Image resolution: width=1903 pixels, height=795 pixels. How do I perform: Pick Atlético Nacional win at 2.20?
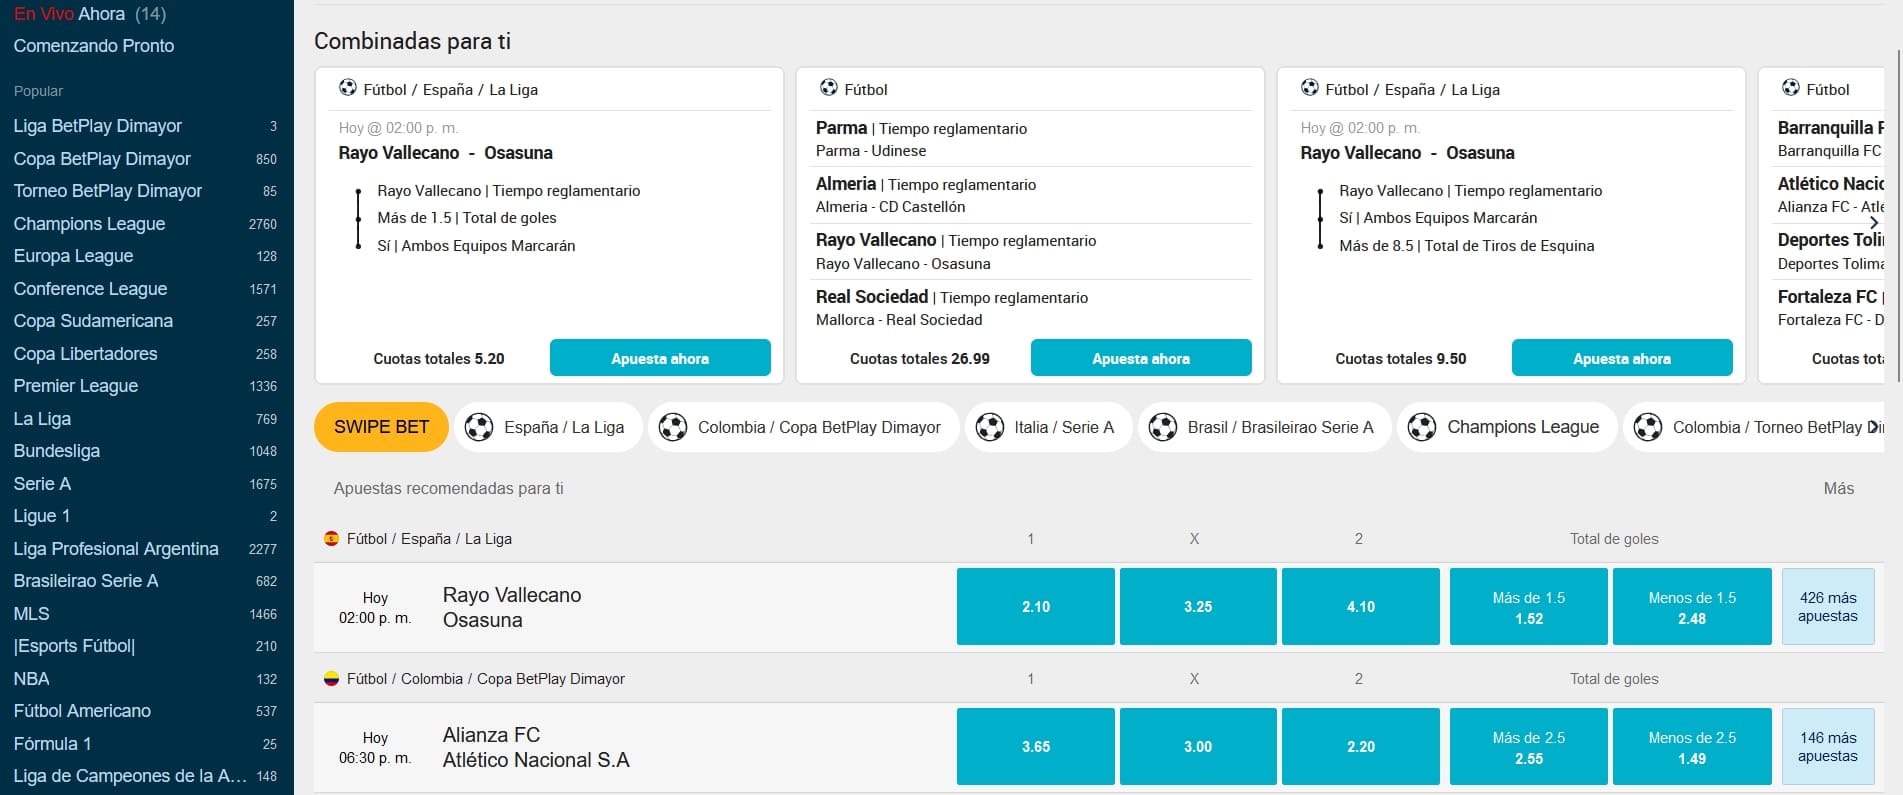coord(1361,747)
